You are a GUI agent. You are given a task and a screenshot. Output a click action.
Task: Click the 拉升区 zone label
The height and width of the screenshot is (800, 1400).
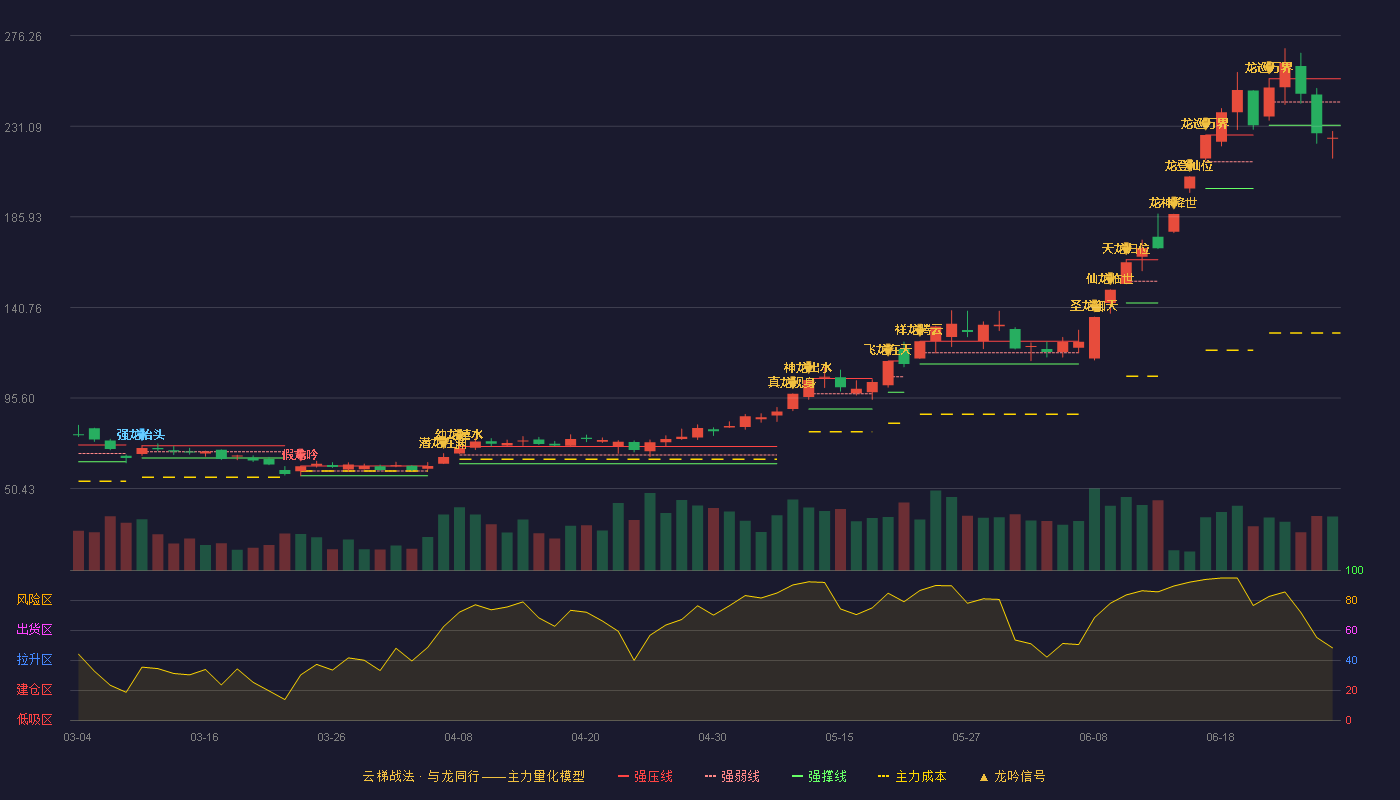(35, 660)
